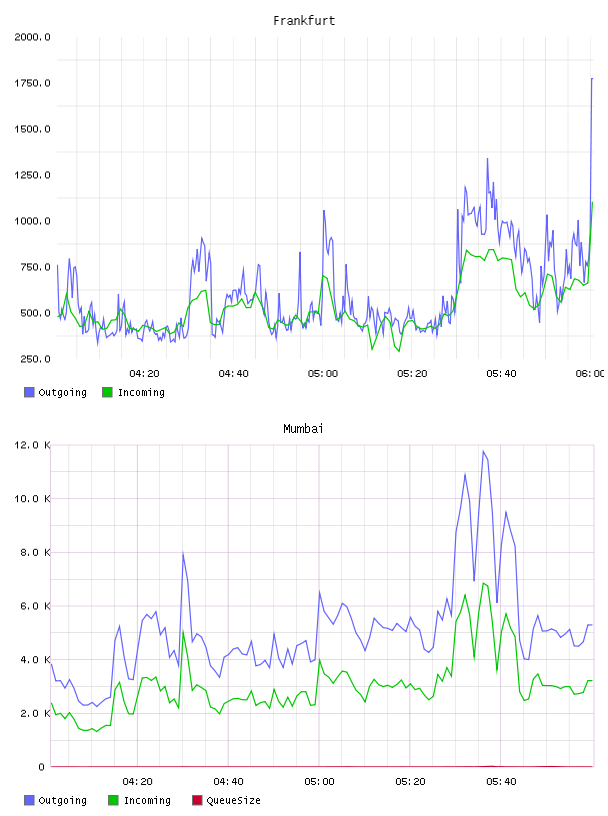The image size is (608, 816).
Task: Click the 750.0 y-axis label on Frankfurt chart
Action: point(35,267)
